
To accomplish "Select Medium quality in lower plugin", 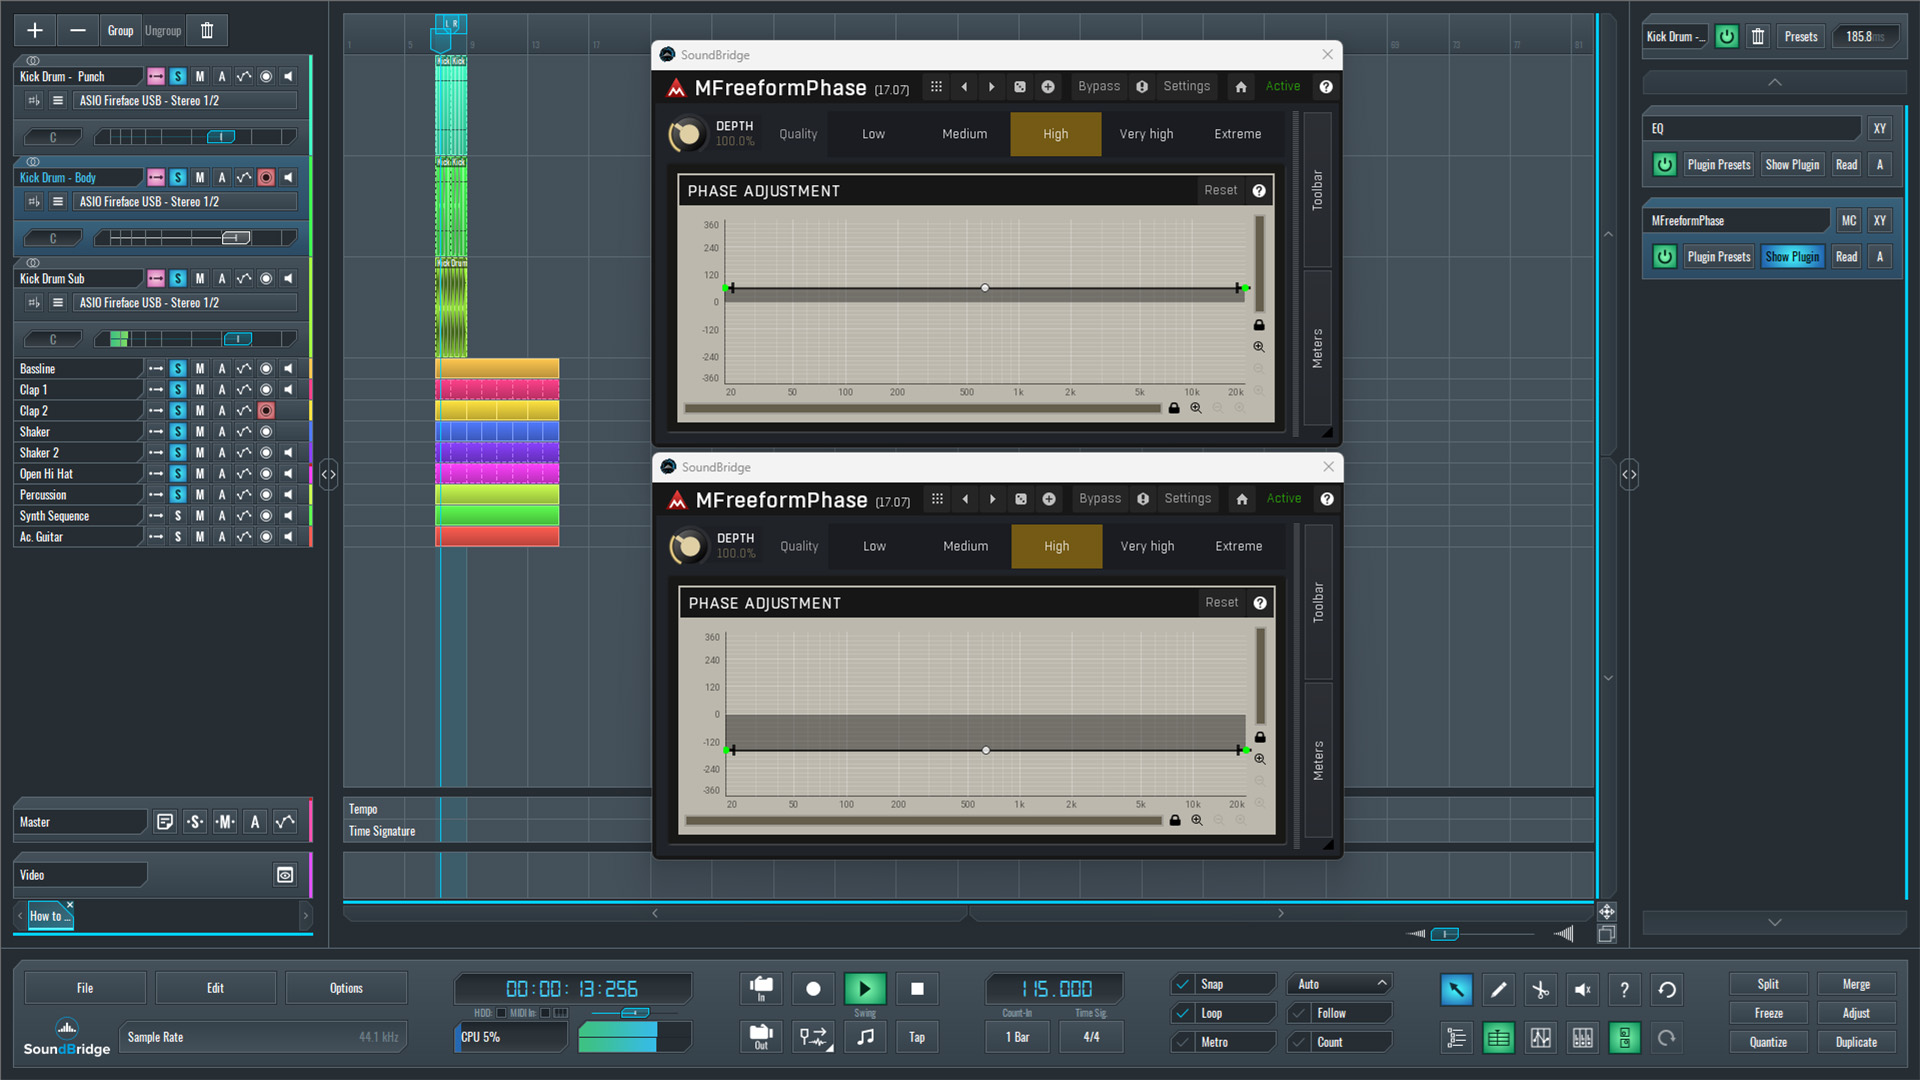I will (965, 546).
